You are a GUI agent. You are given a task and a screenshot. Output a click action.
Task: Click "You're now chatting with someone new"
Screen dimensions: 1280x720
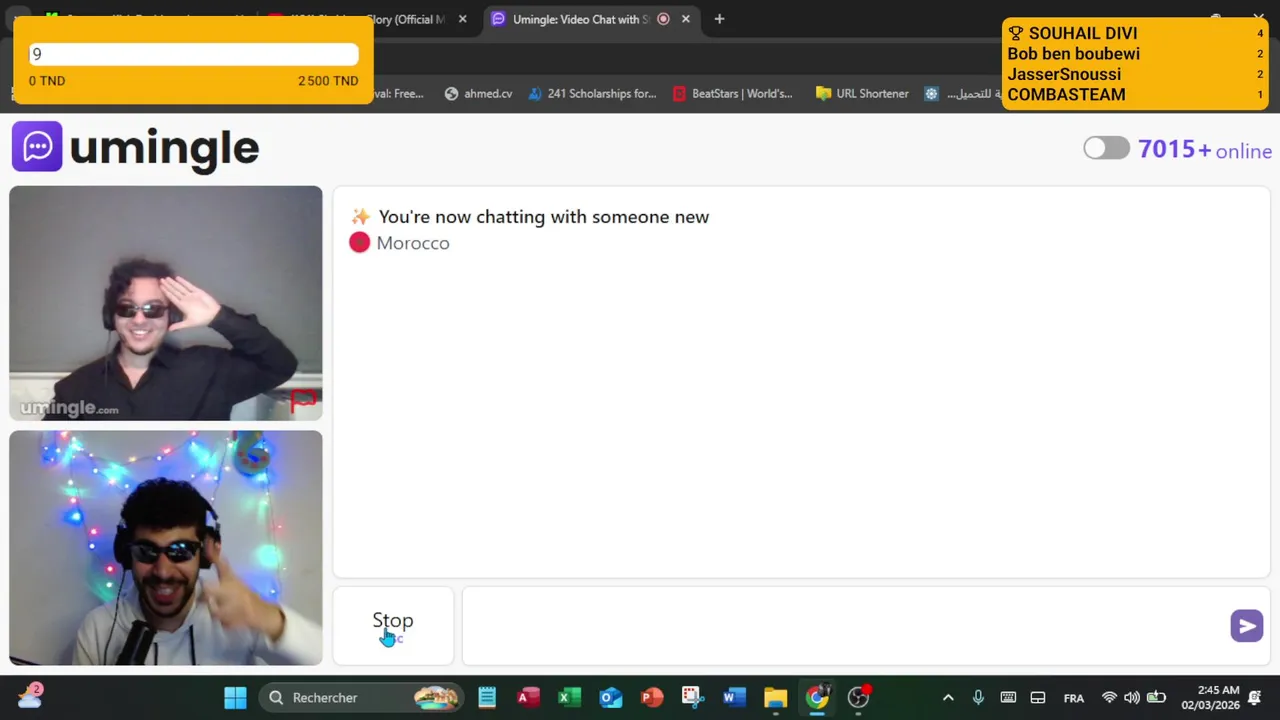click(544, 217)
